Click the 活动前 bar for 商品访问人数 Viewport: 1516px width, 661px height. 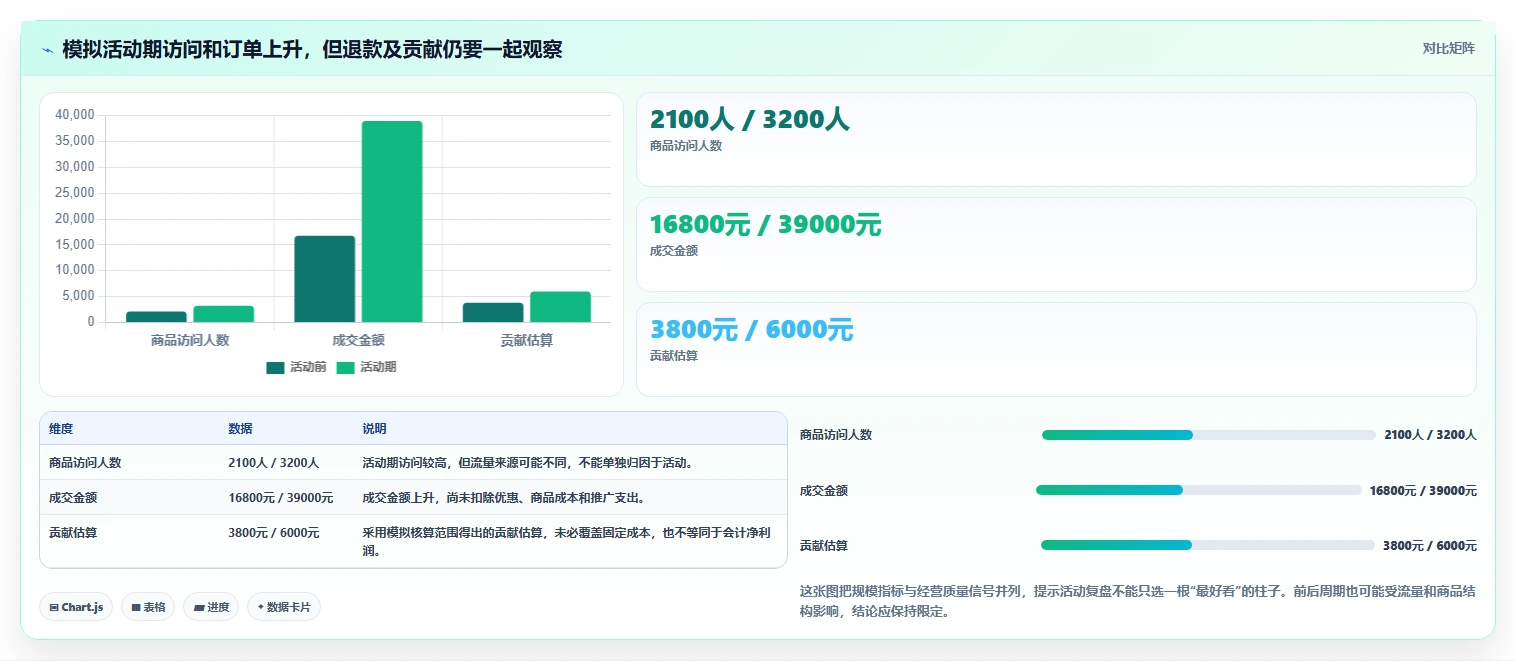156,317
